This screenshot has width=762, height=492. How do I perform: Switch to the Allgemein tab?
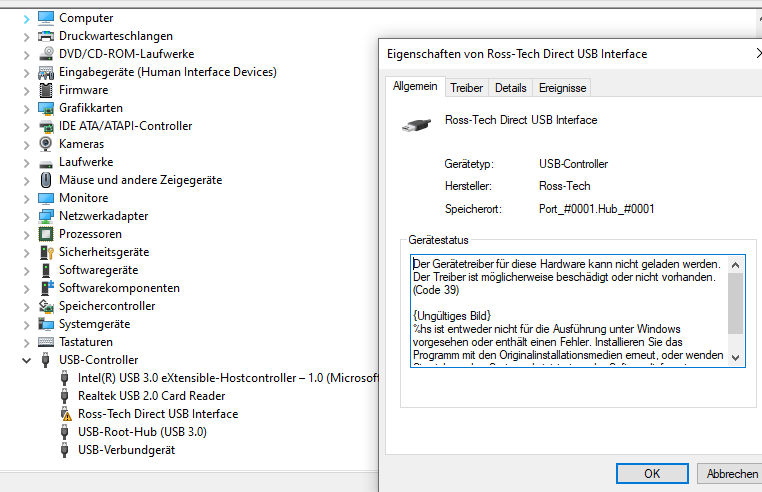(415, 87)
